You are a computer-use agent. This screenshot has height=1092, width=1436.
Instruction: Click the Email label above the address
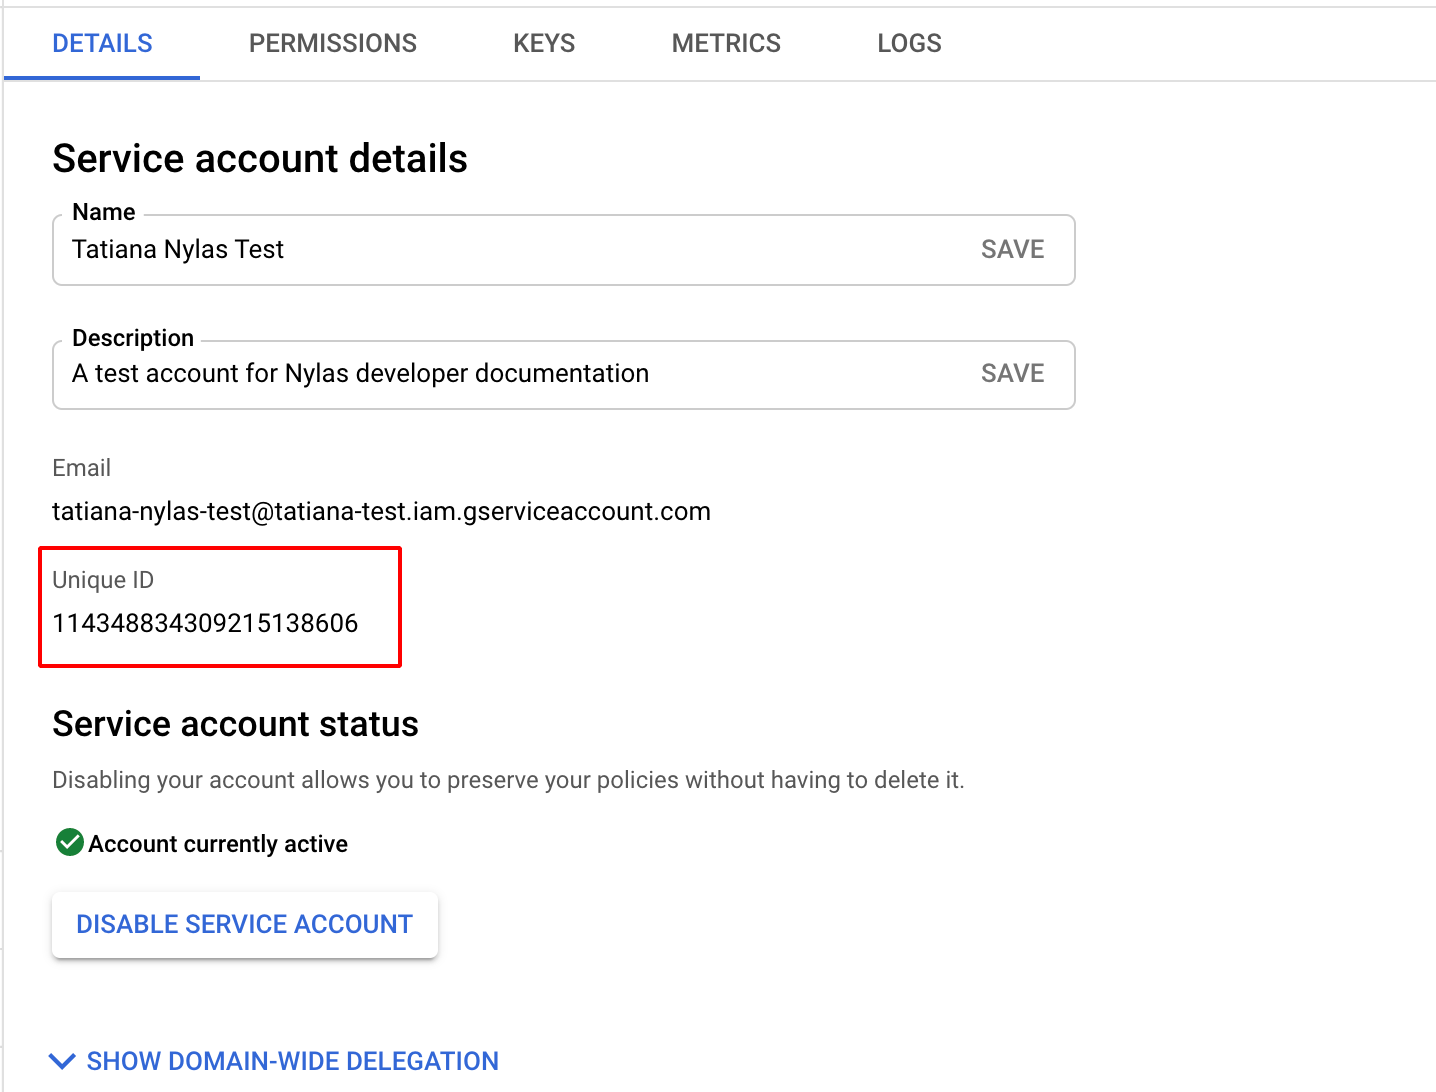click(x=81, y=467)
